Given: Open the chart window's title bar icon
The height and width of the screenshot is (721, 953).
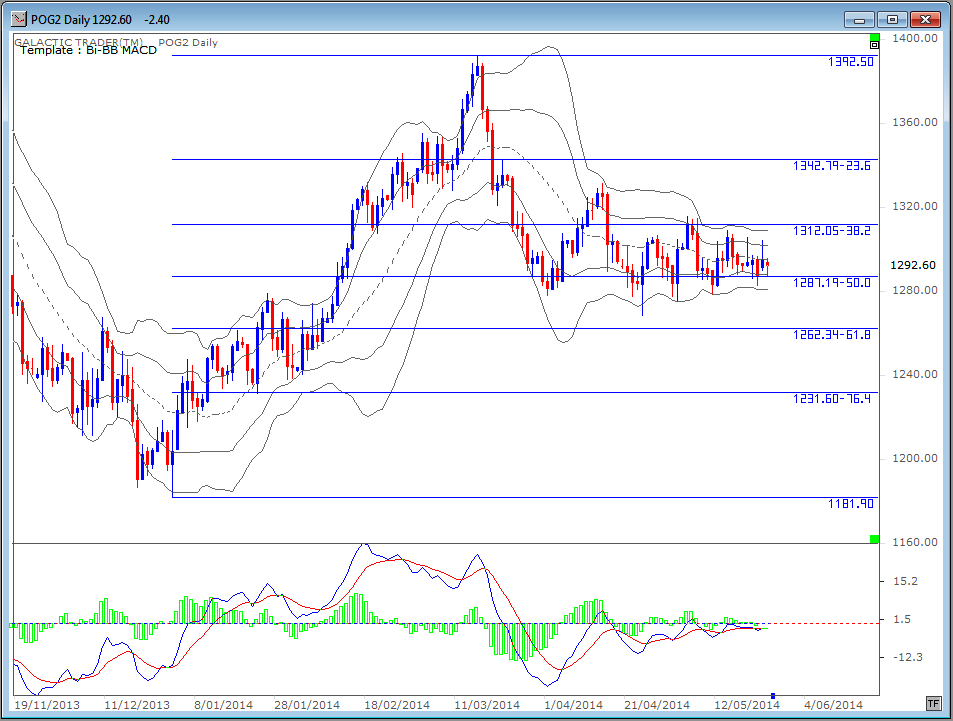Looking at the screenshot, I should tap(19, 19).
